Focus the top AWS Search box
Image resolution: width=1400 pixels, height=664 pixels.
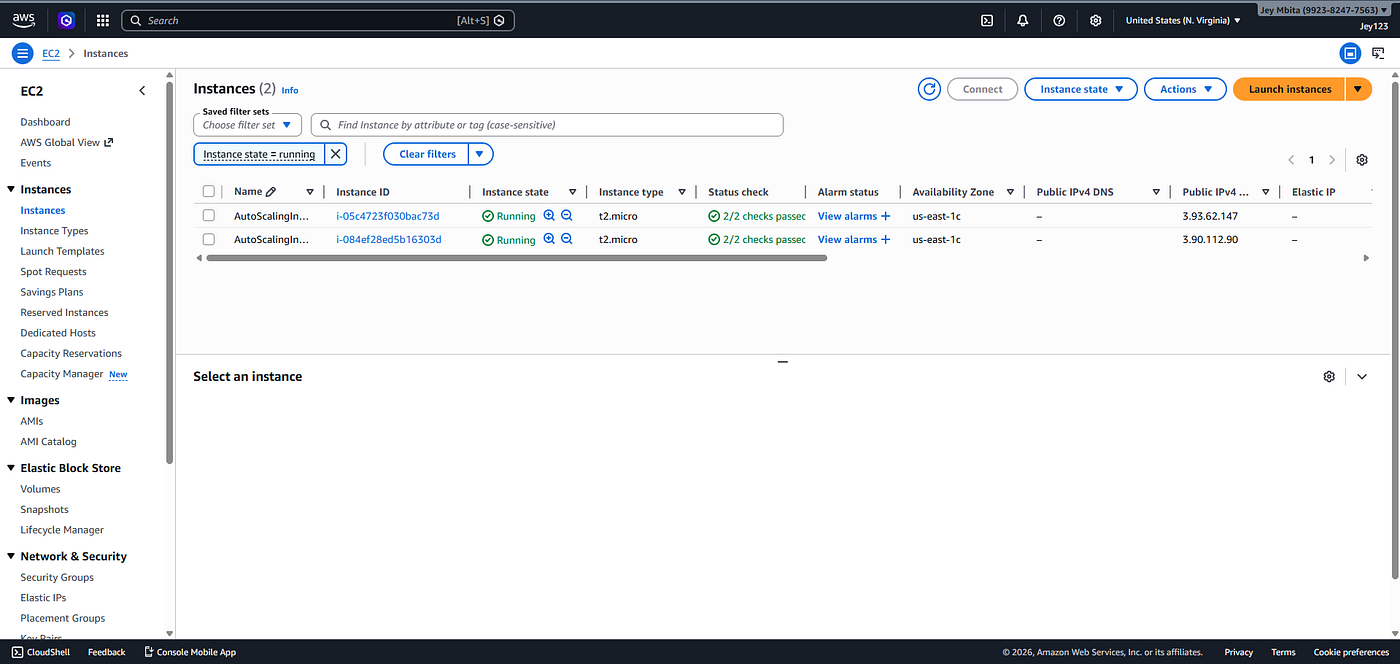click(x=318, y=20)
